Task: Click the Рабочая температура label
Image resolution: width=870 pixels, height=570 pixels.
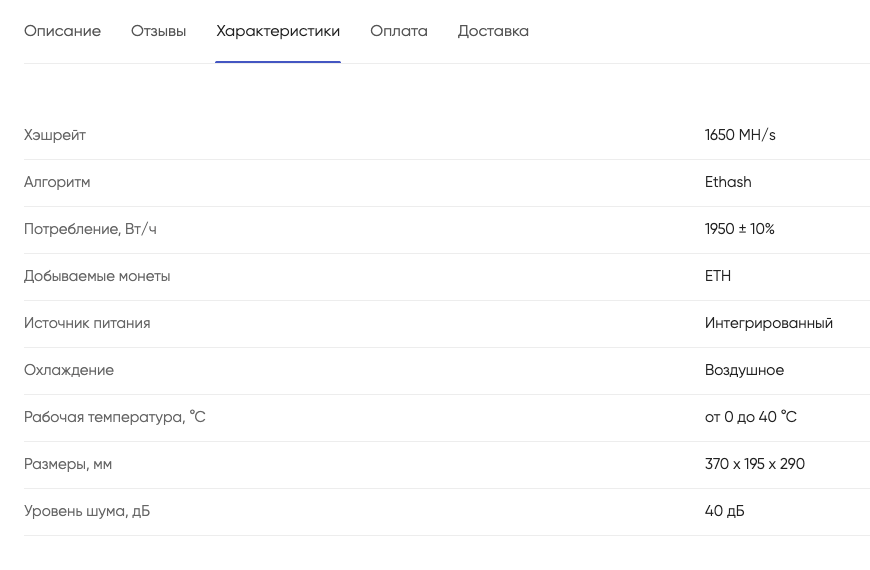Action: (x=114, y=417)
